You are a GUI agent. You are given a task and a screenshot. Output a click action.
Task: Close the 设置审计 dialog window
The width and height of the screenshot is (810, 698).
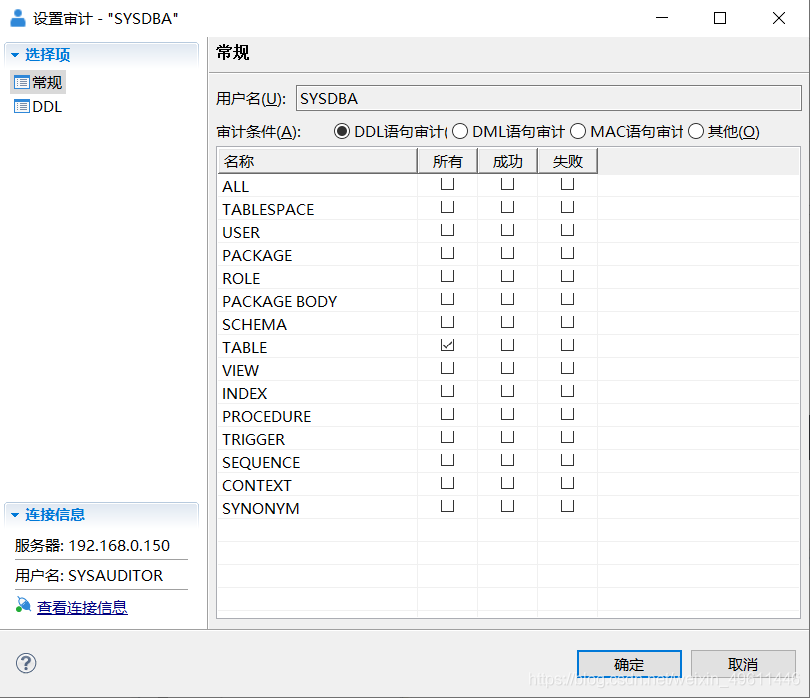click(779, 18)
